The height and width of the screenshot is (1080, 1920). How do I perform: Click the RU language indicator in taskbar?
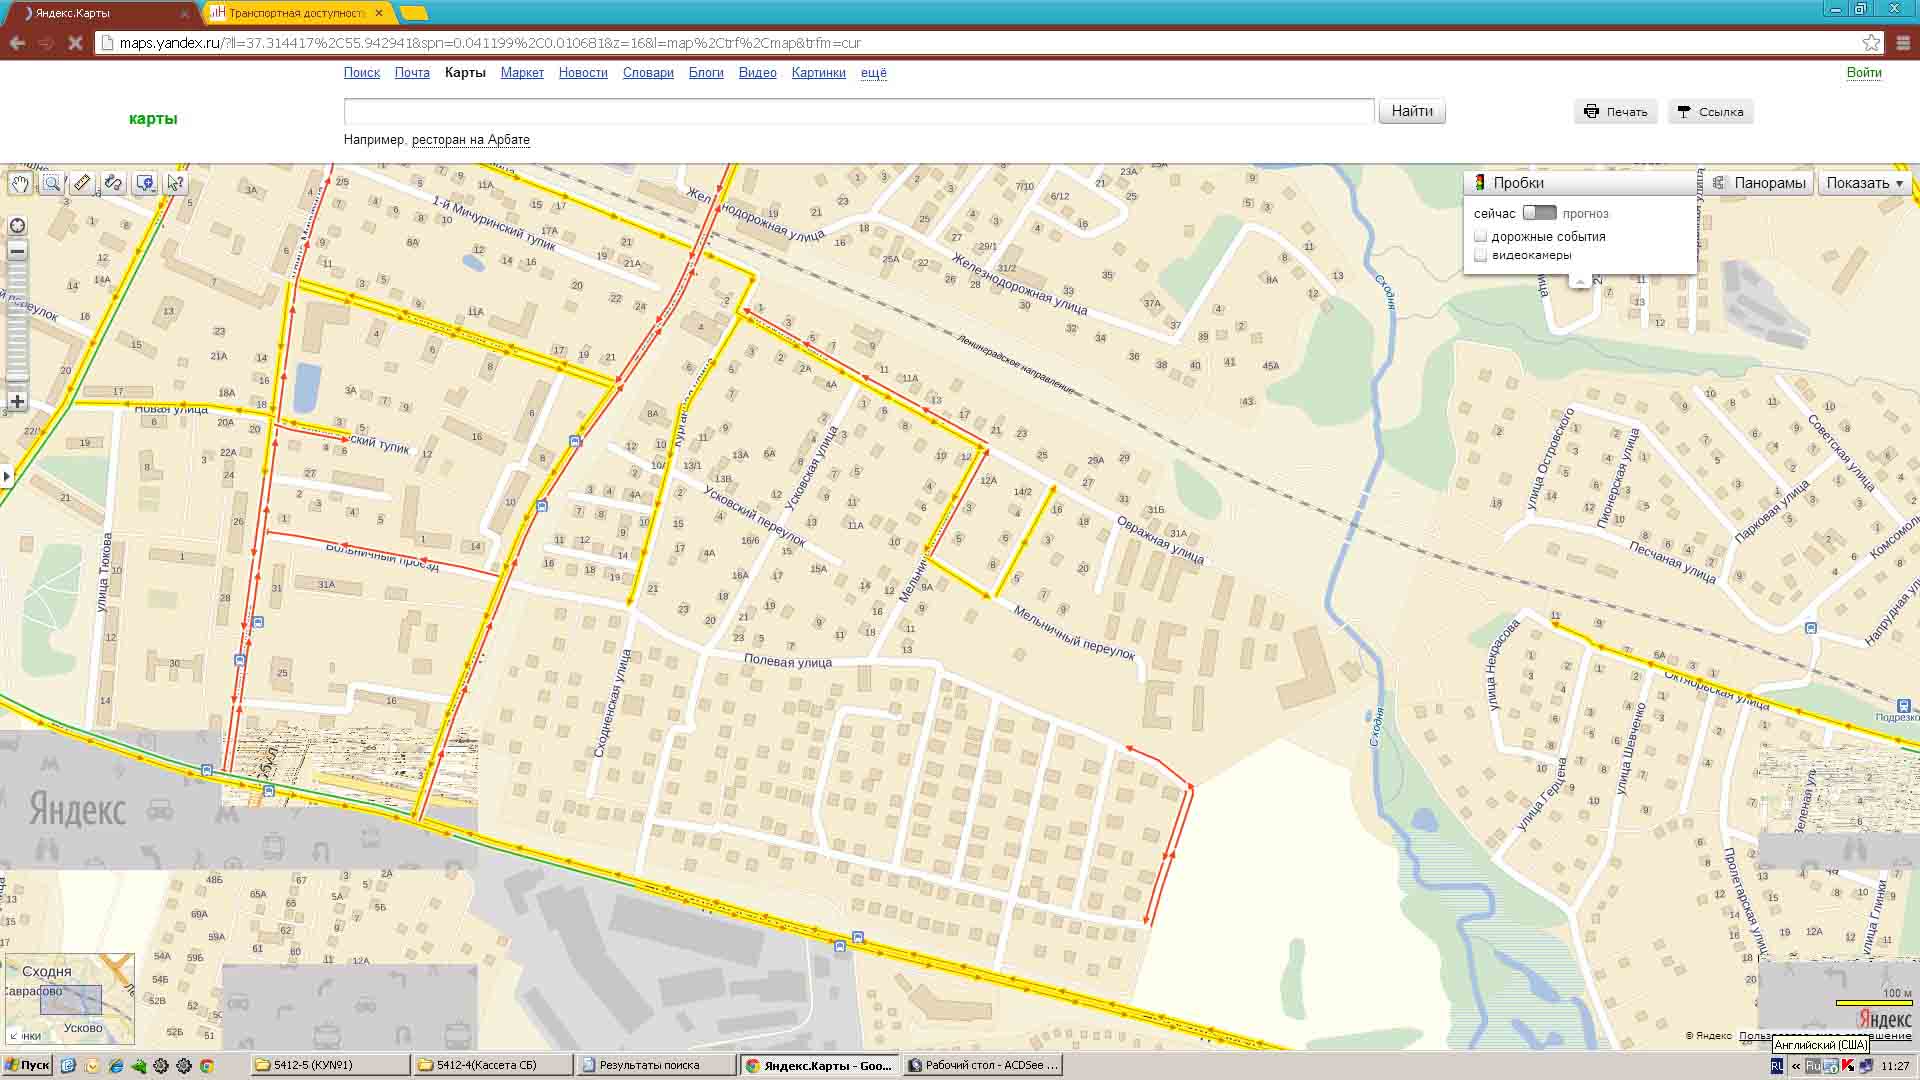click(1776, 1066)
